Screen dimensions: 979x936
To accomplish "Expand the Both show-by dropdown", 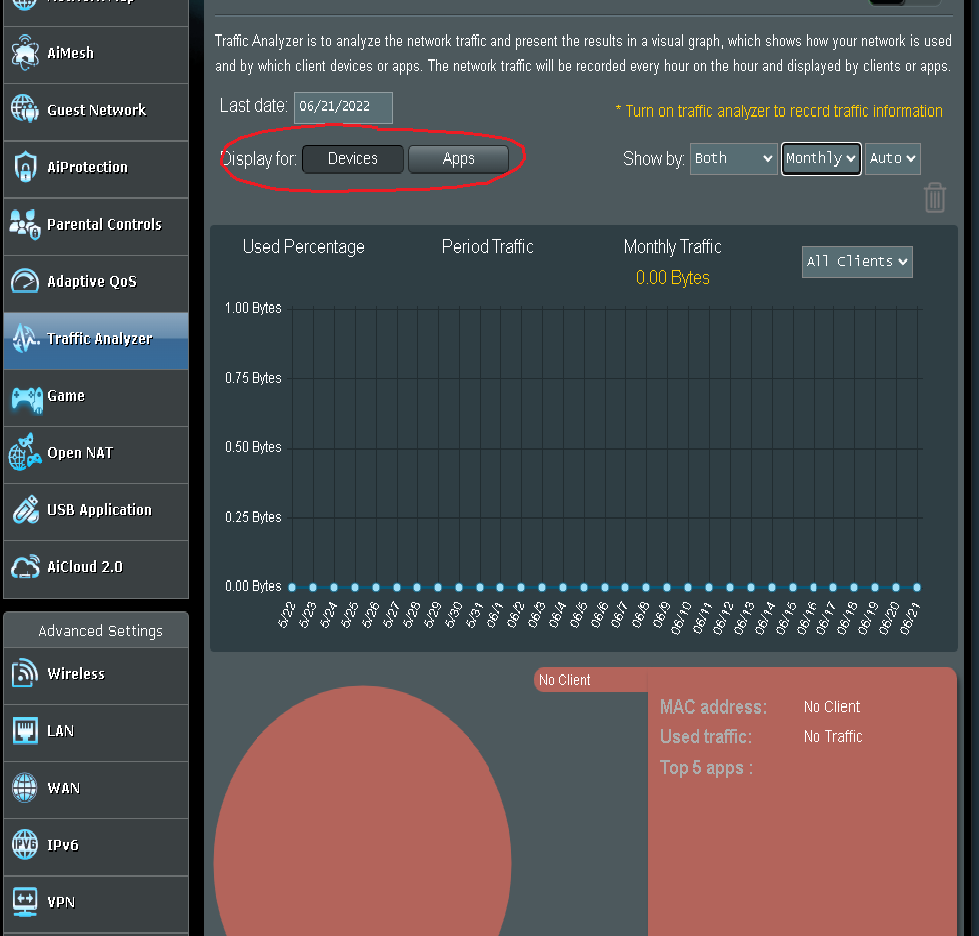I will tap(734, 159).
